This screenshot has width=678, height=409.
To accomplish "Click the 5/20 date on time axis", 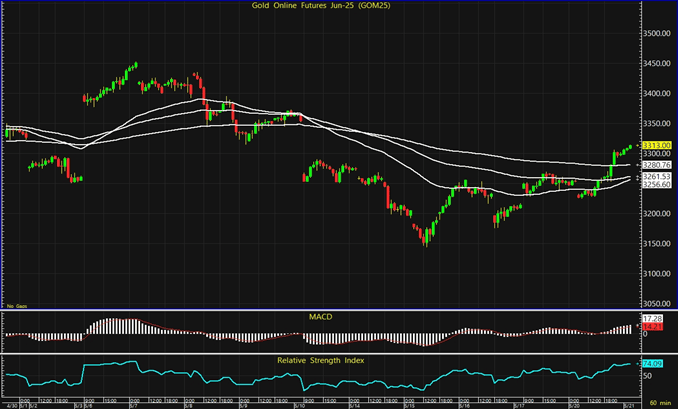I will 573,405.
